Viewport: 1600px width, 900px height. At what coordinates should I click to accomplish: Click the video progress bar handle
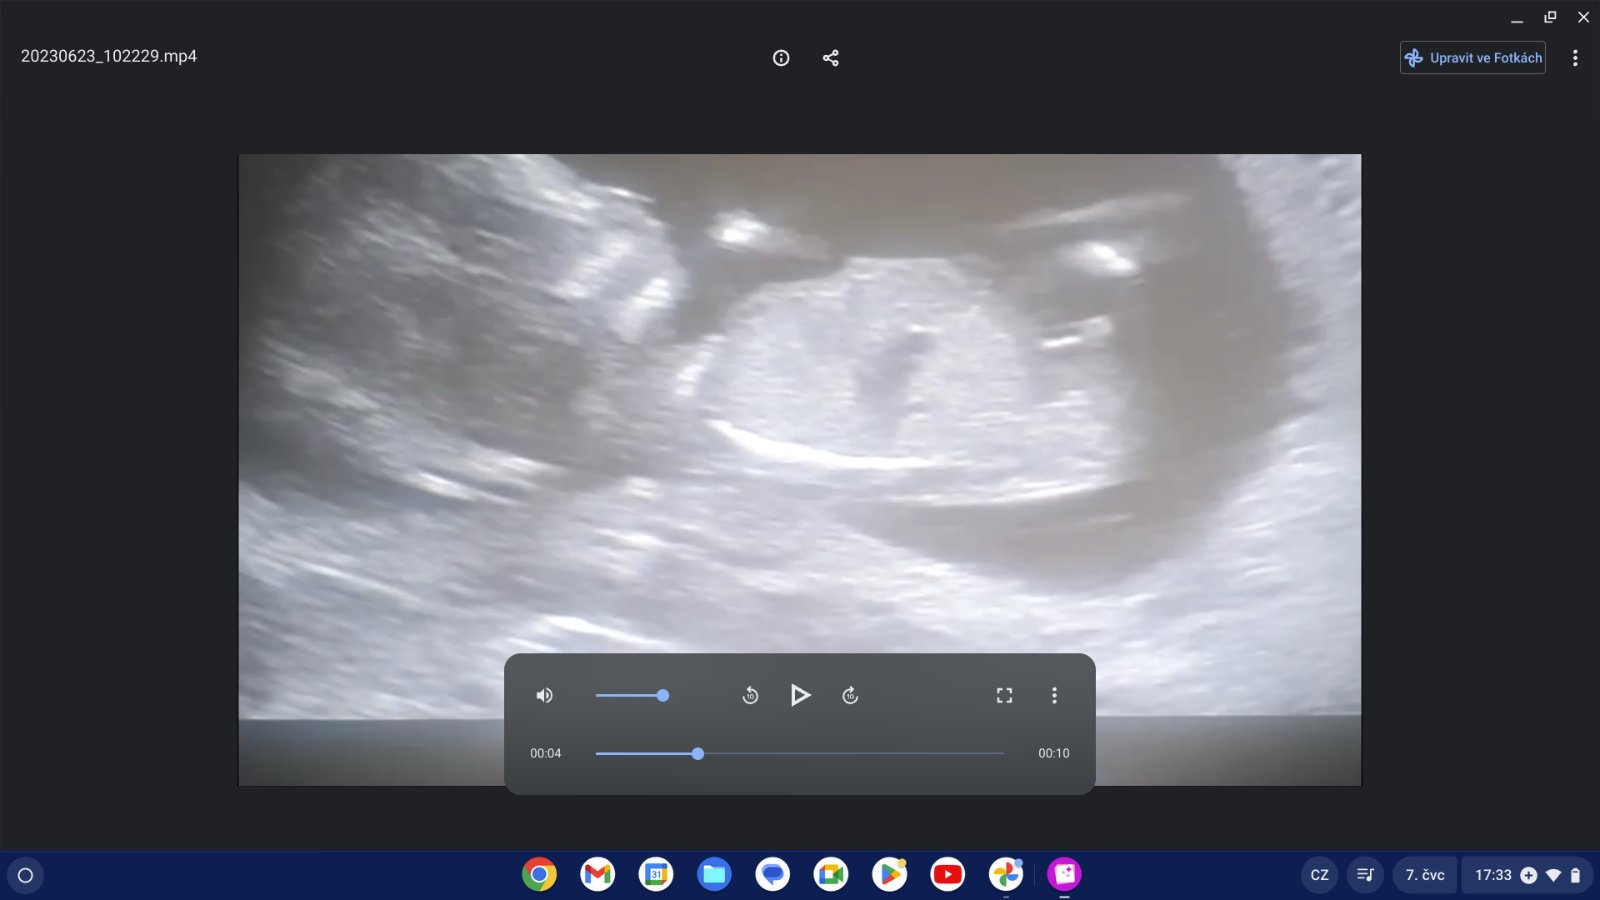[x=698, y=753]
